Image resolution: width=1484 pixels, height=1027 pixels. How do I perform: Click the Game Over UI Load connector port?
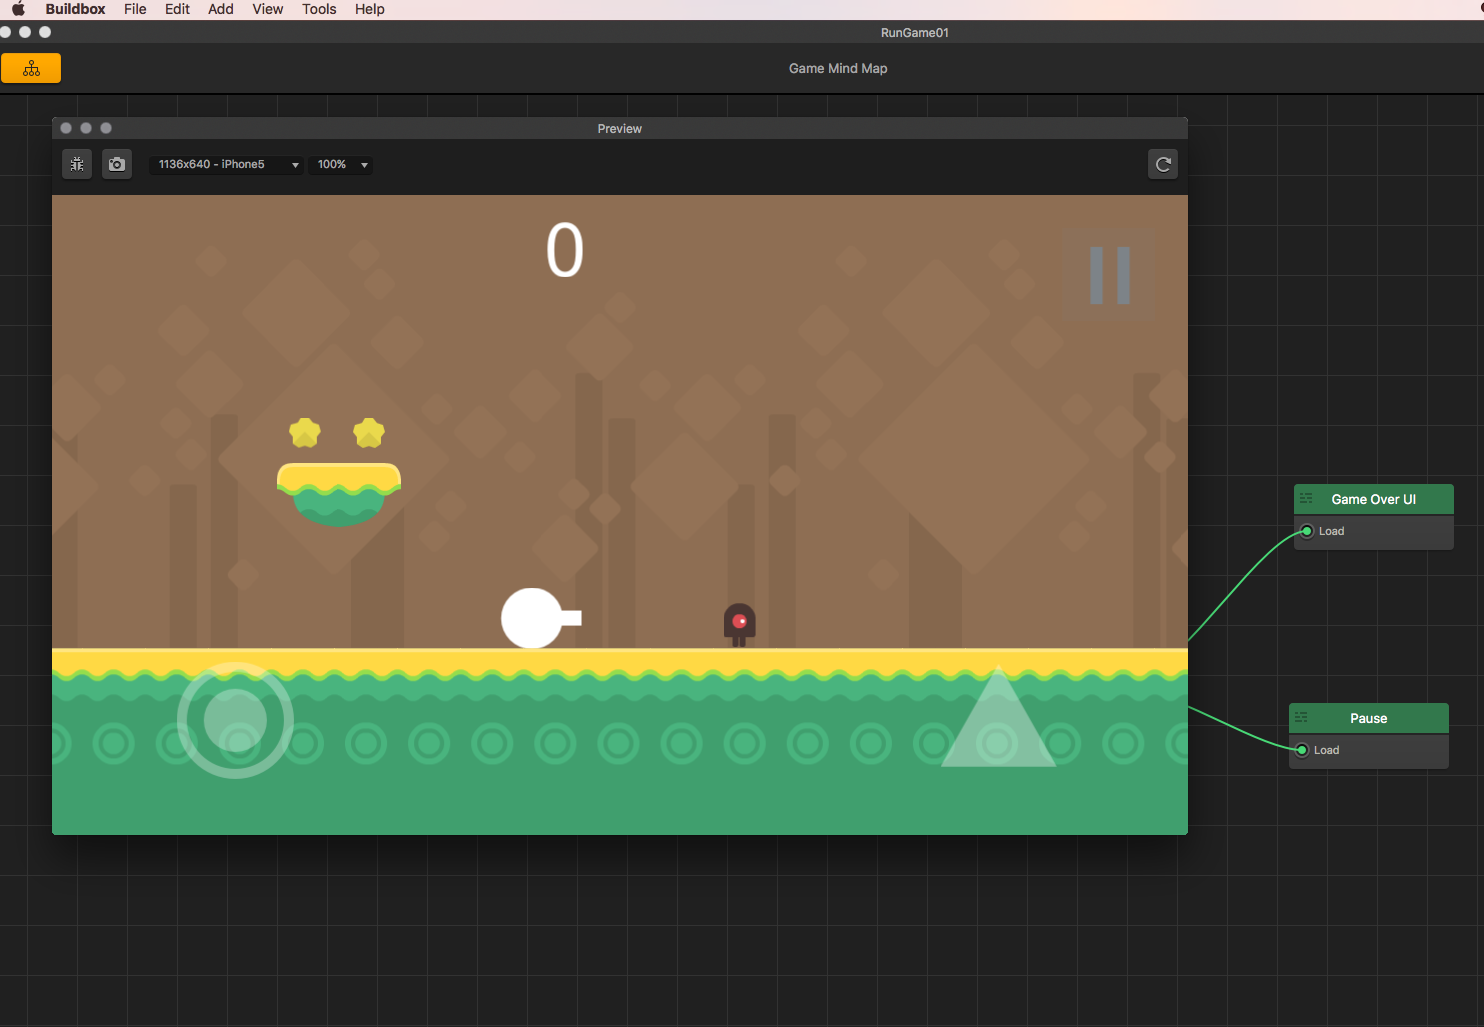tap(1306, 531)
